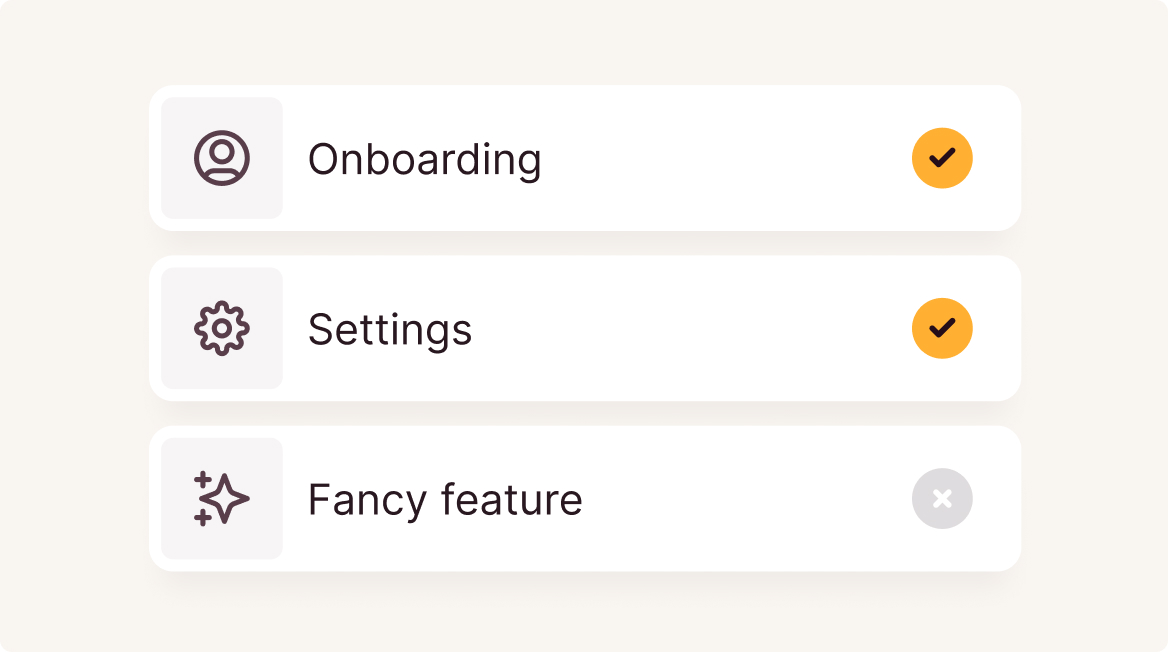
Task: Select the cogwheel icon tile
Action: click(222, 328)
